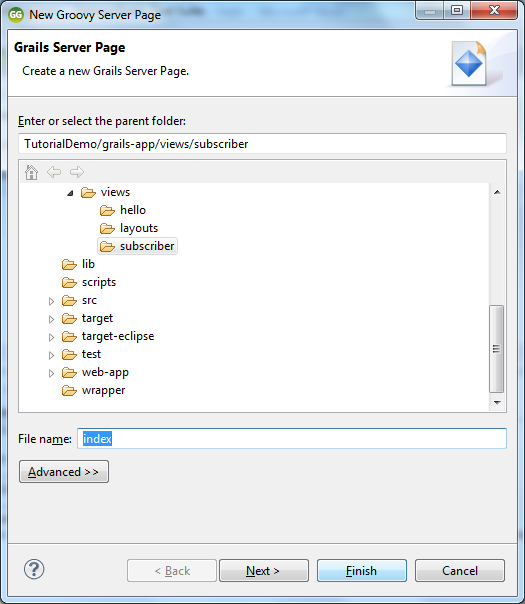The width and height of the screenshot is (525, 604).
Task: Click the Next > button
Action: 264,570
